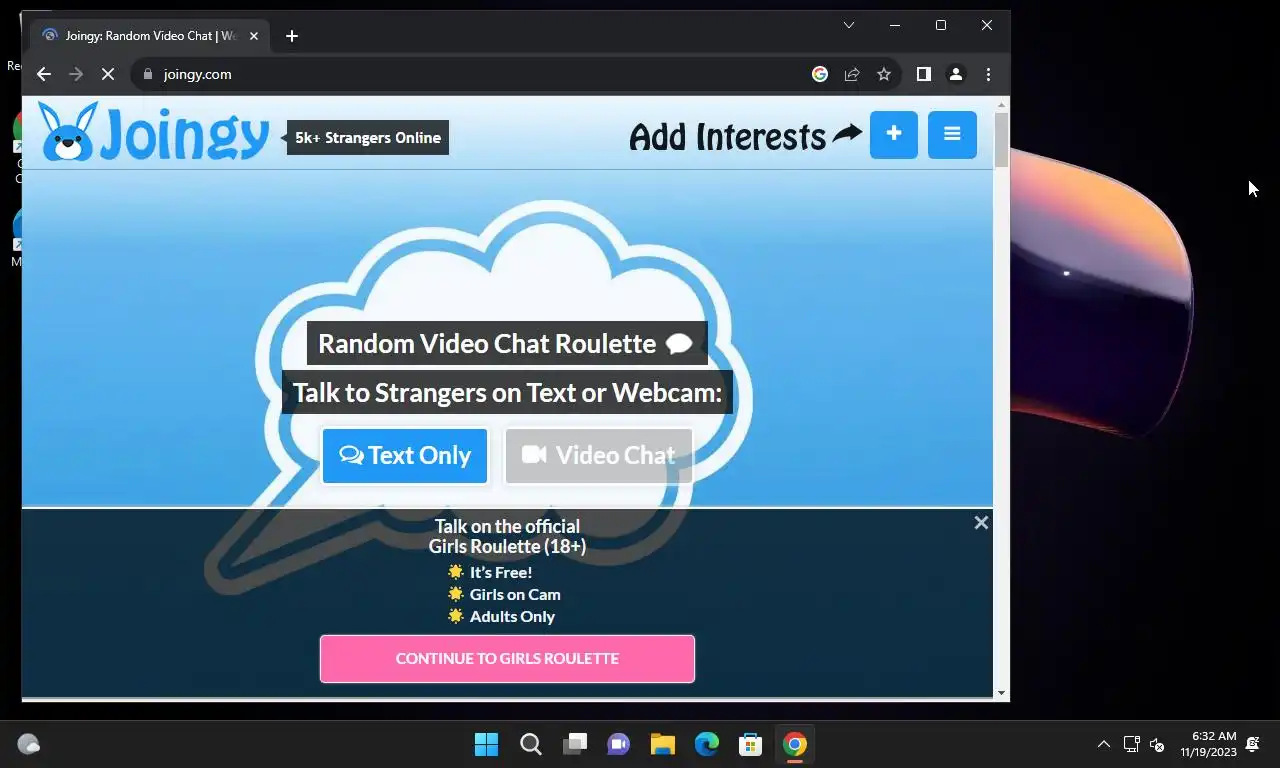The image size is (1280, 768).
Task: Open Task View on taskbar
Action: pyautogui.click(x=575, y=744)
